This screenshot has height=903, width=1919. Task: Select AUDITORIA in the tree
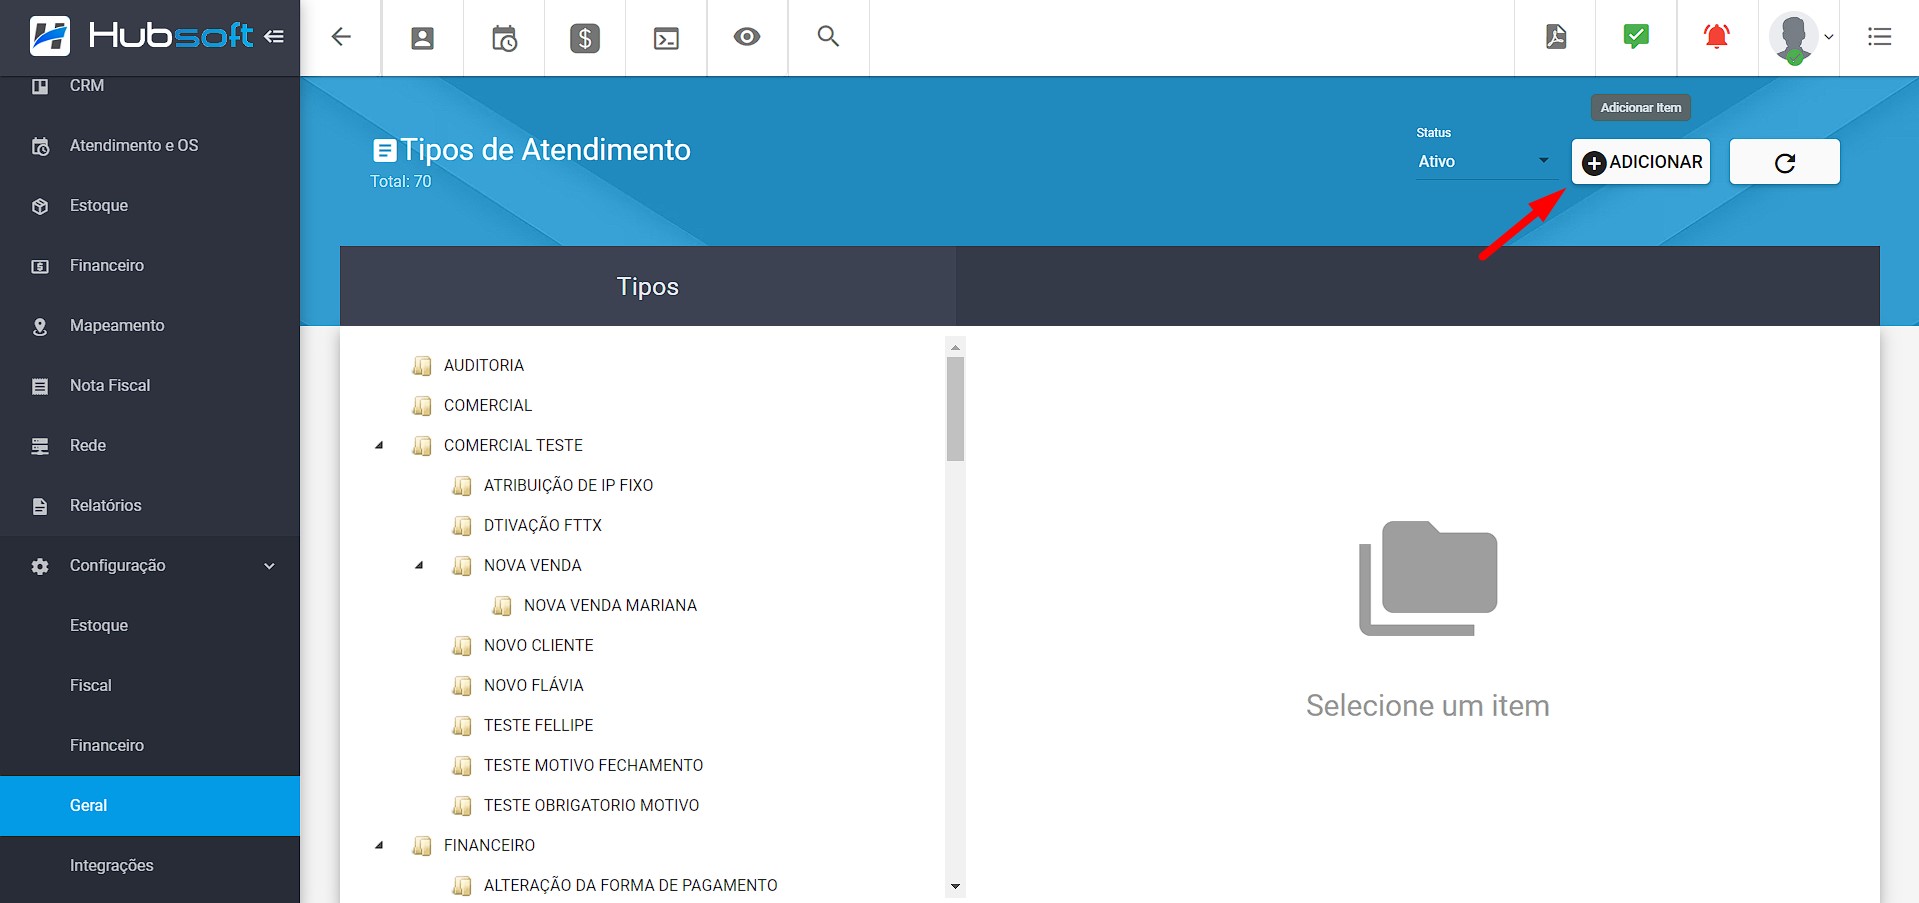[x=484, y=366]
